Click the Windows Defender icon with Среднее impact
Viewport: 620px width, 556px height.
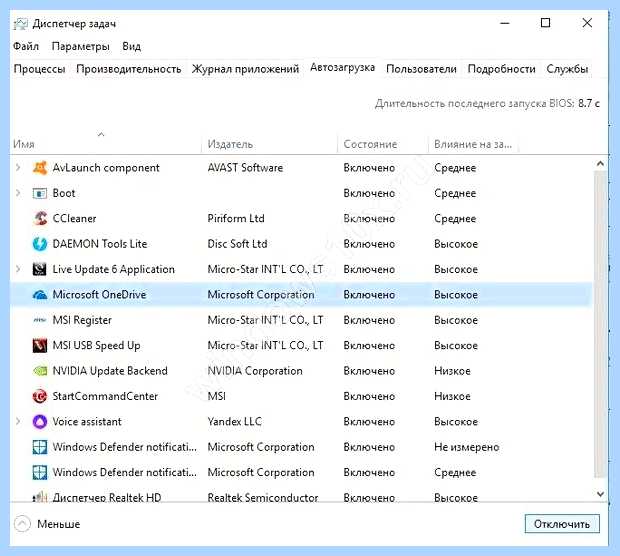(x=40, y=473)
